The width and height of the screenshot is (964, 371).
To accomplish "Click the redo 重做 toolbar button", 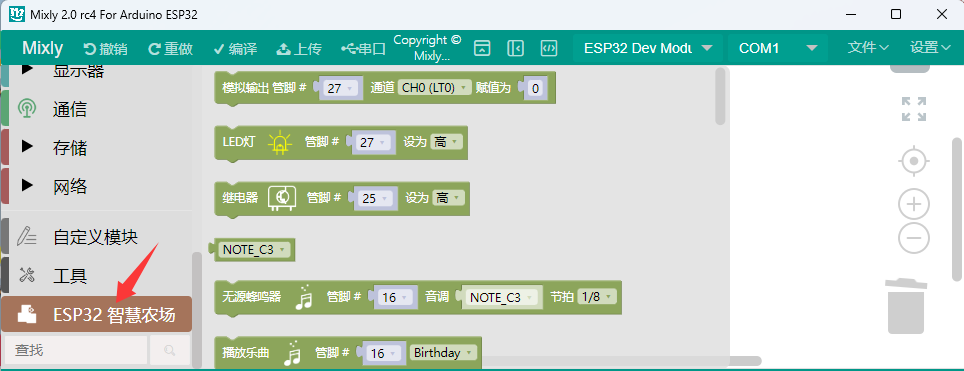I will click(170, 49).
